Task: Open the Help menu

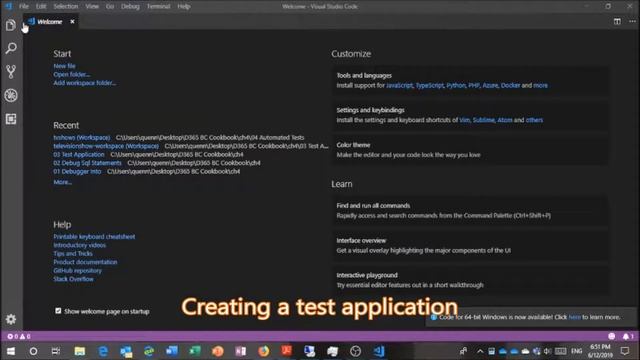Action: pos(184,7)
